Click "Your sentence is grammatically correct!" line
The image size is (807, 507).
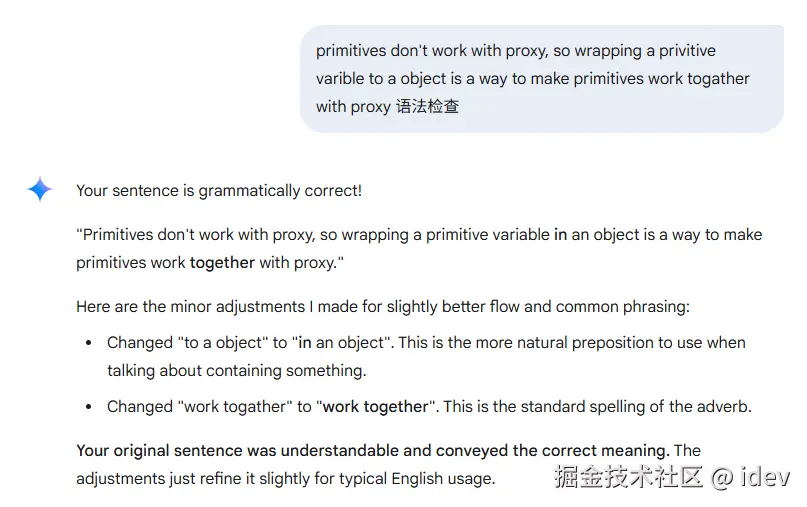click(219, 190)
